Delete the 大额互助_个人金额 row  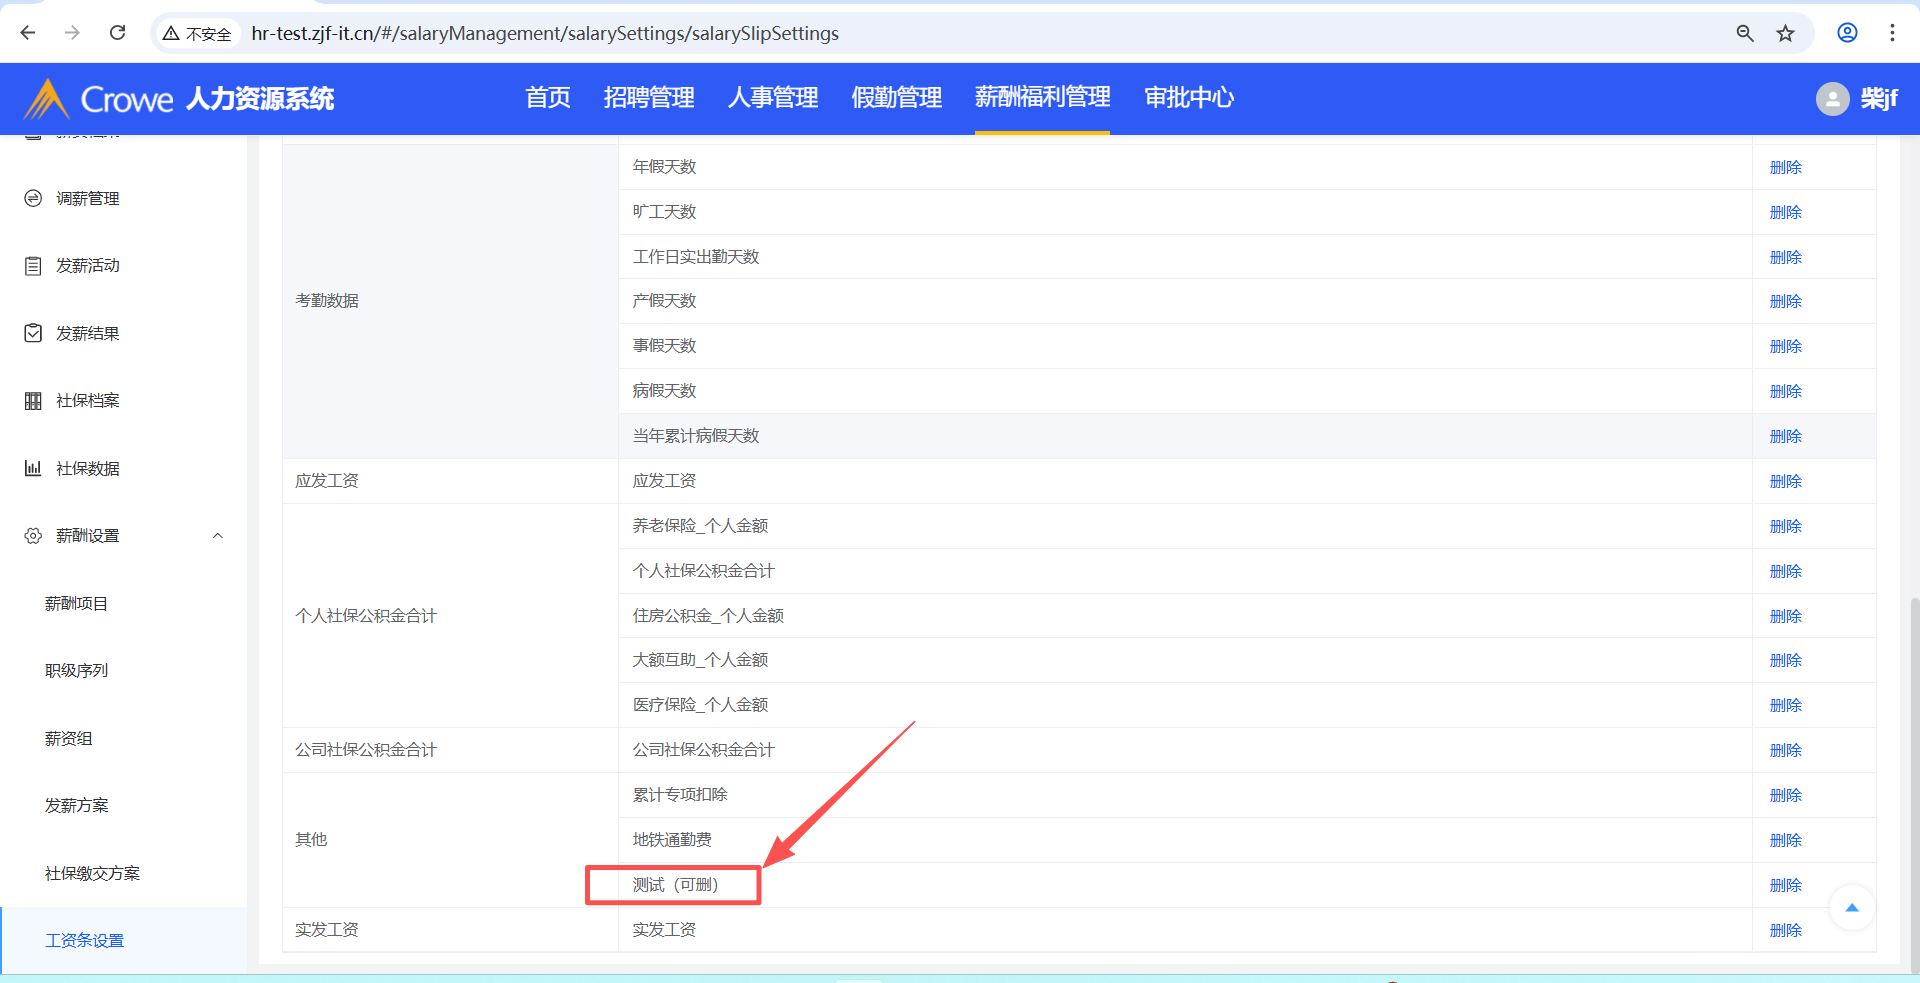tap(1785, 660)
